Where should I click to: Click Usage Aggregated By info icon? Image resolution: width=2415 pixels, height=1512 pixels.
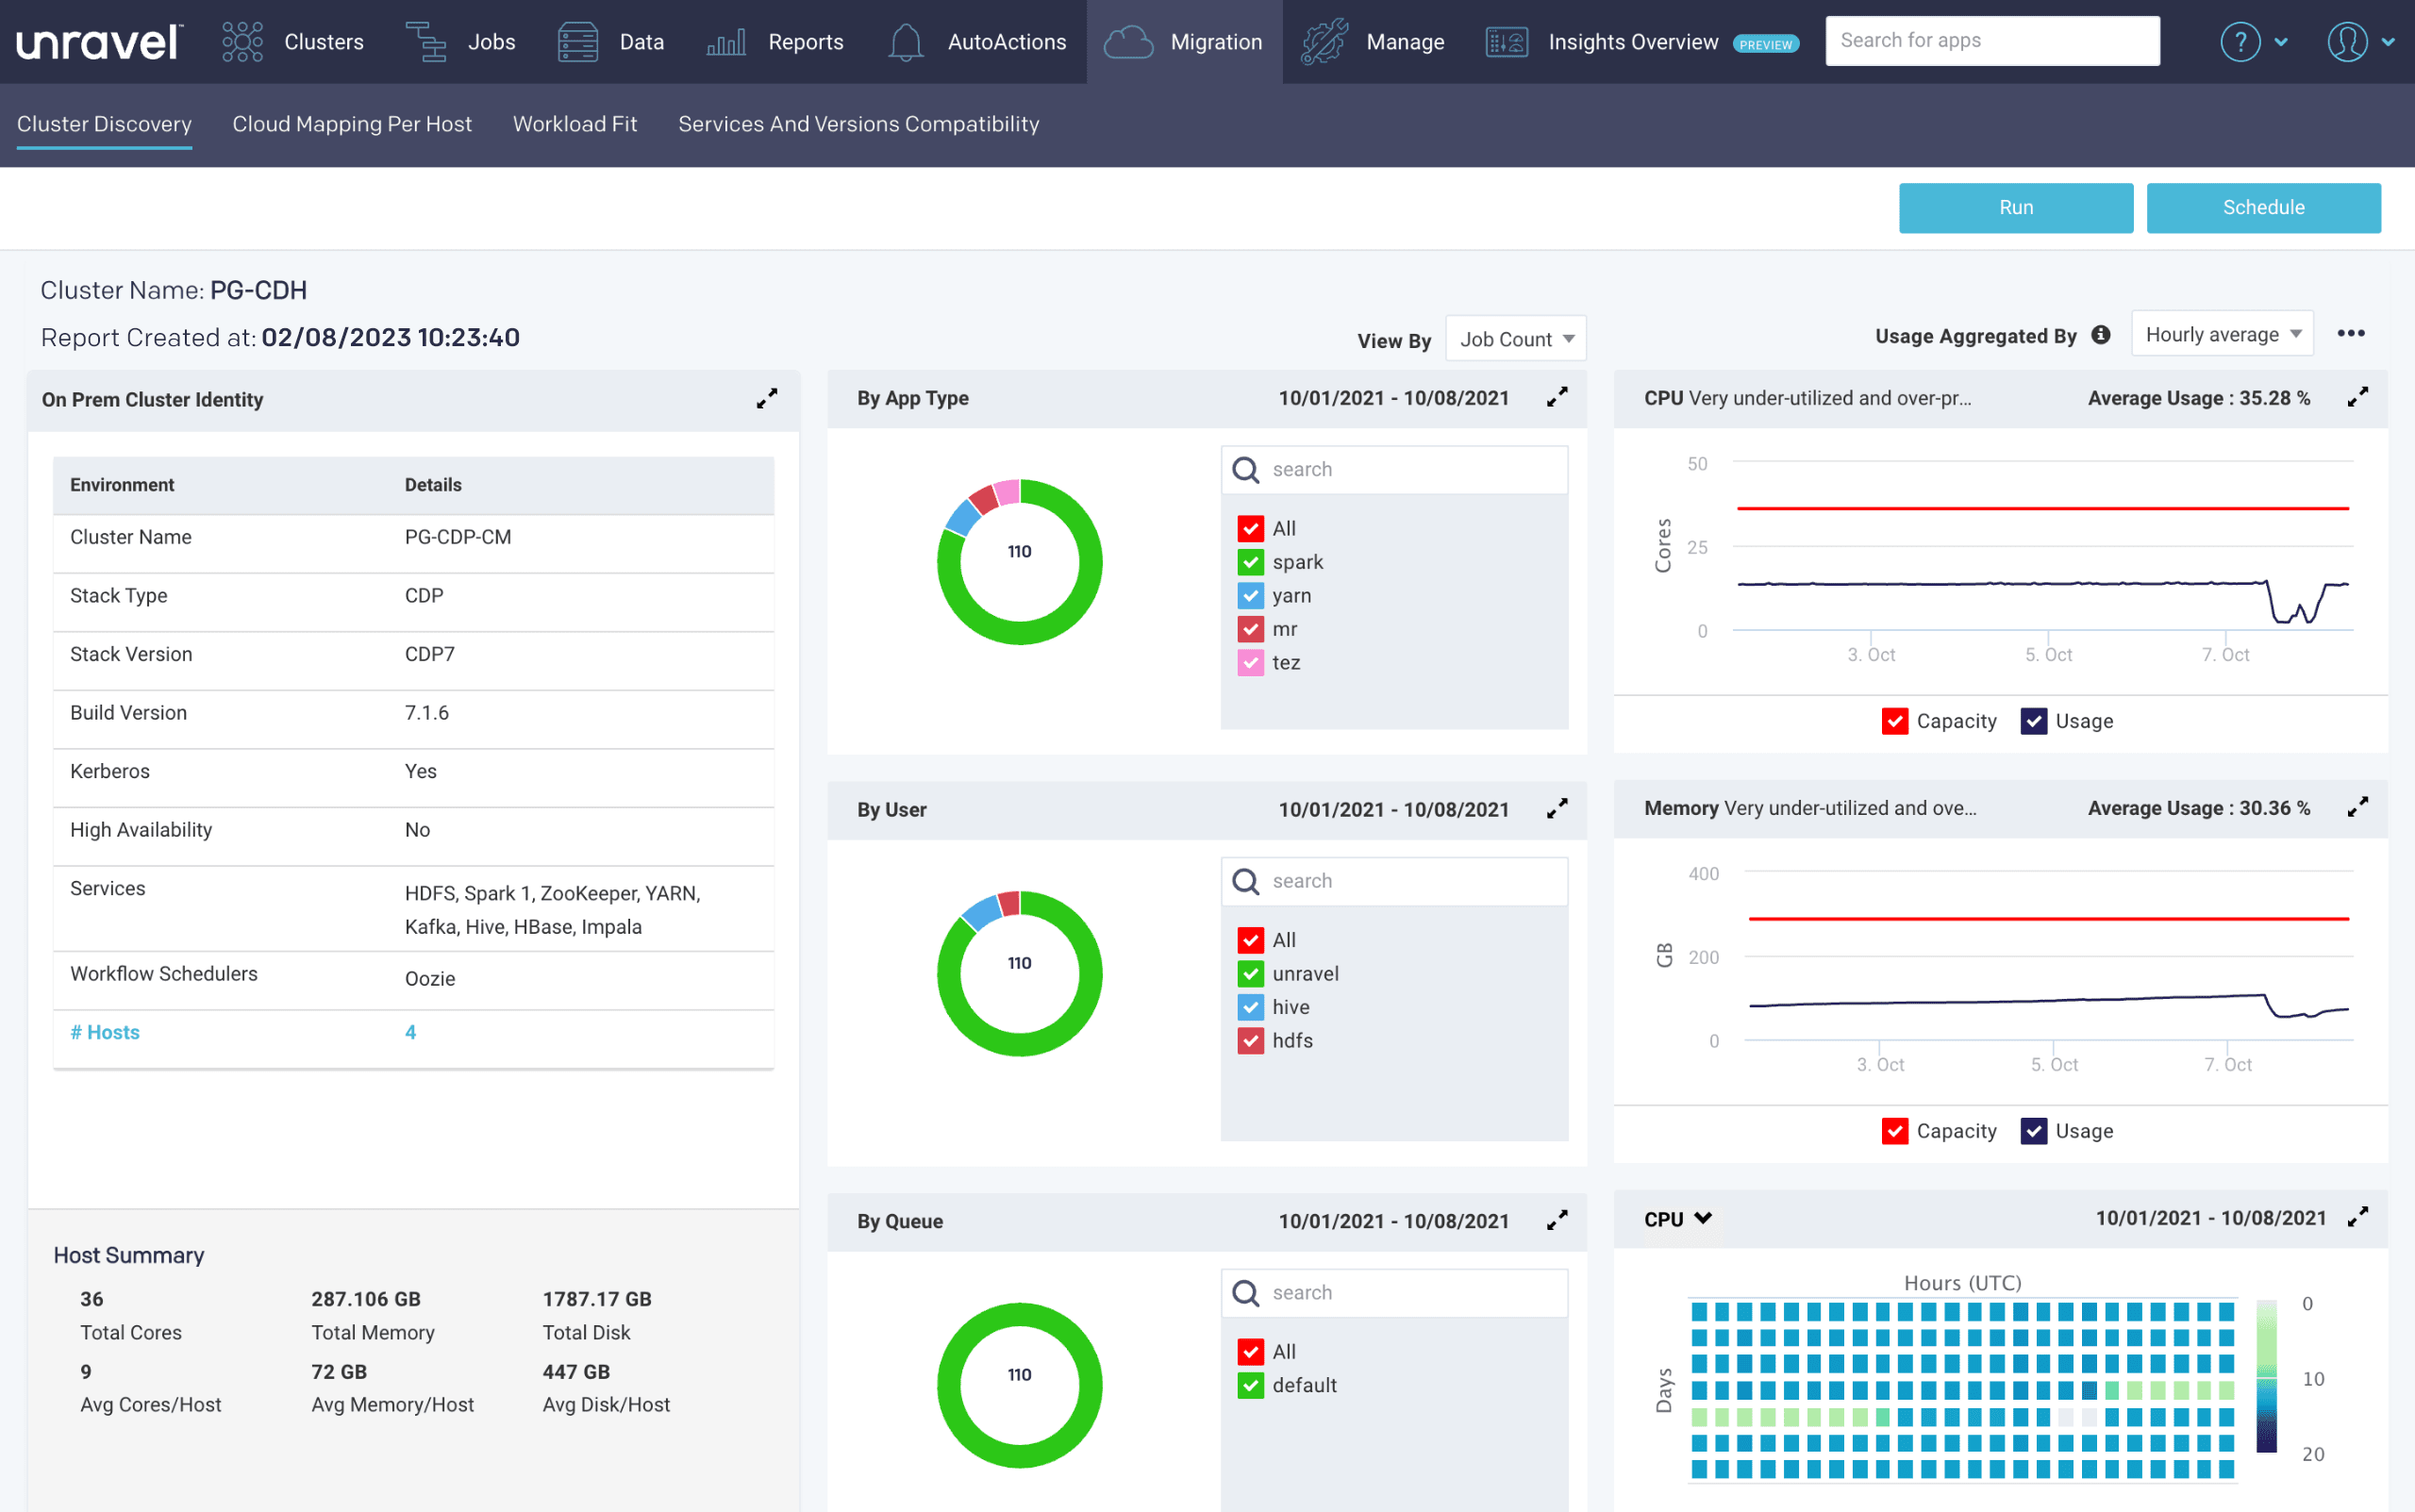pos(2101,335)
